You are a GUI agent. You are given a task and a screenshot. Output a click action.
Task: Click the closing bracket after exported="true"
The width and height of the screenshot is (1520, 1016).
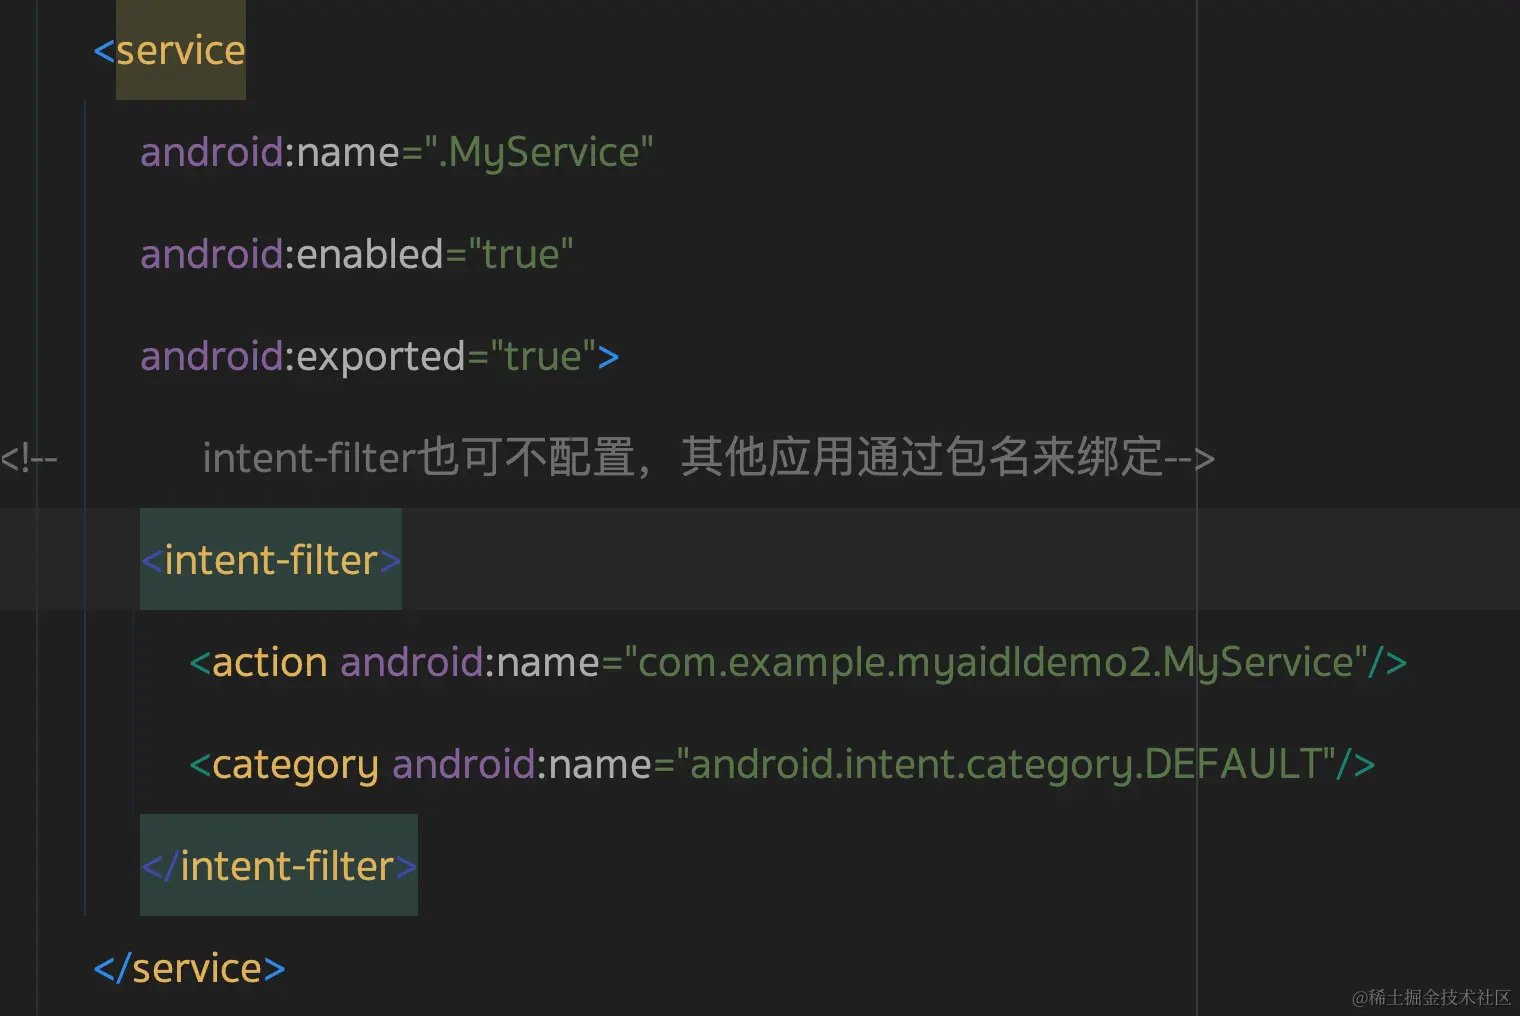pos(608,357)
